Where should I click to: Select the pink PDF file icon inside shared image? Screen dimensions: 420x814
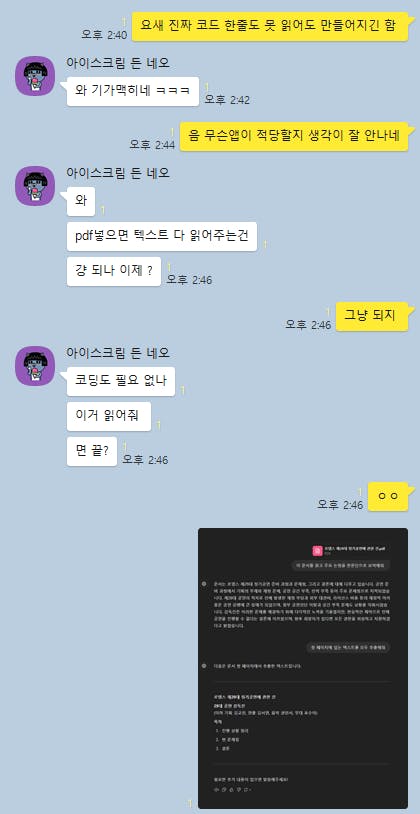click(317, 551)
